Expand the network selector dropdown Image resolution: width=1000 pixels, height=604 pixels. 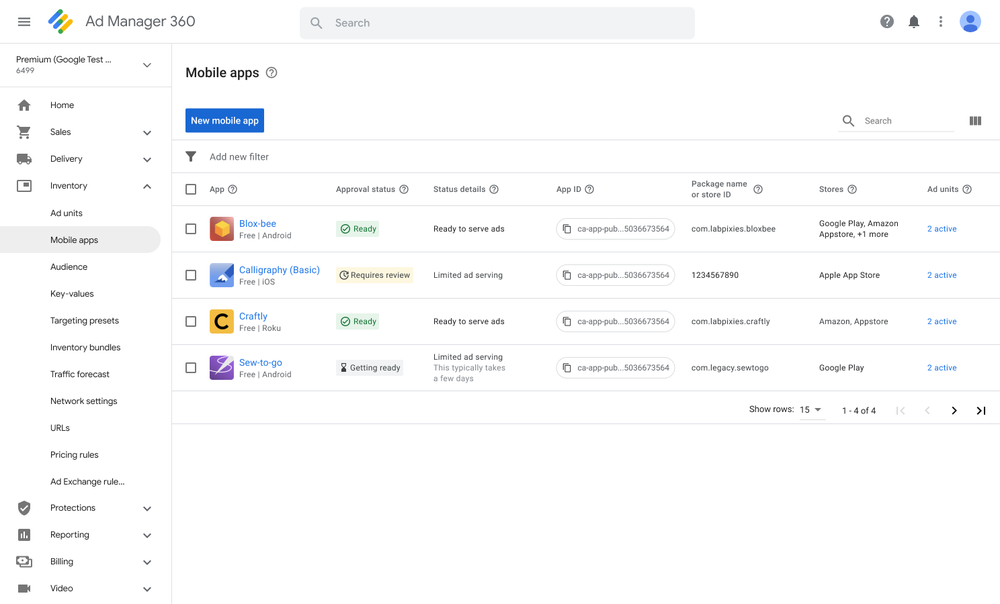[146, 65]
